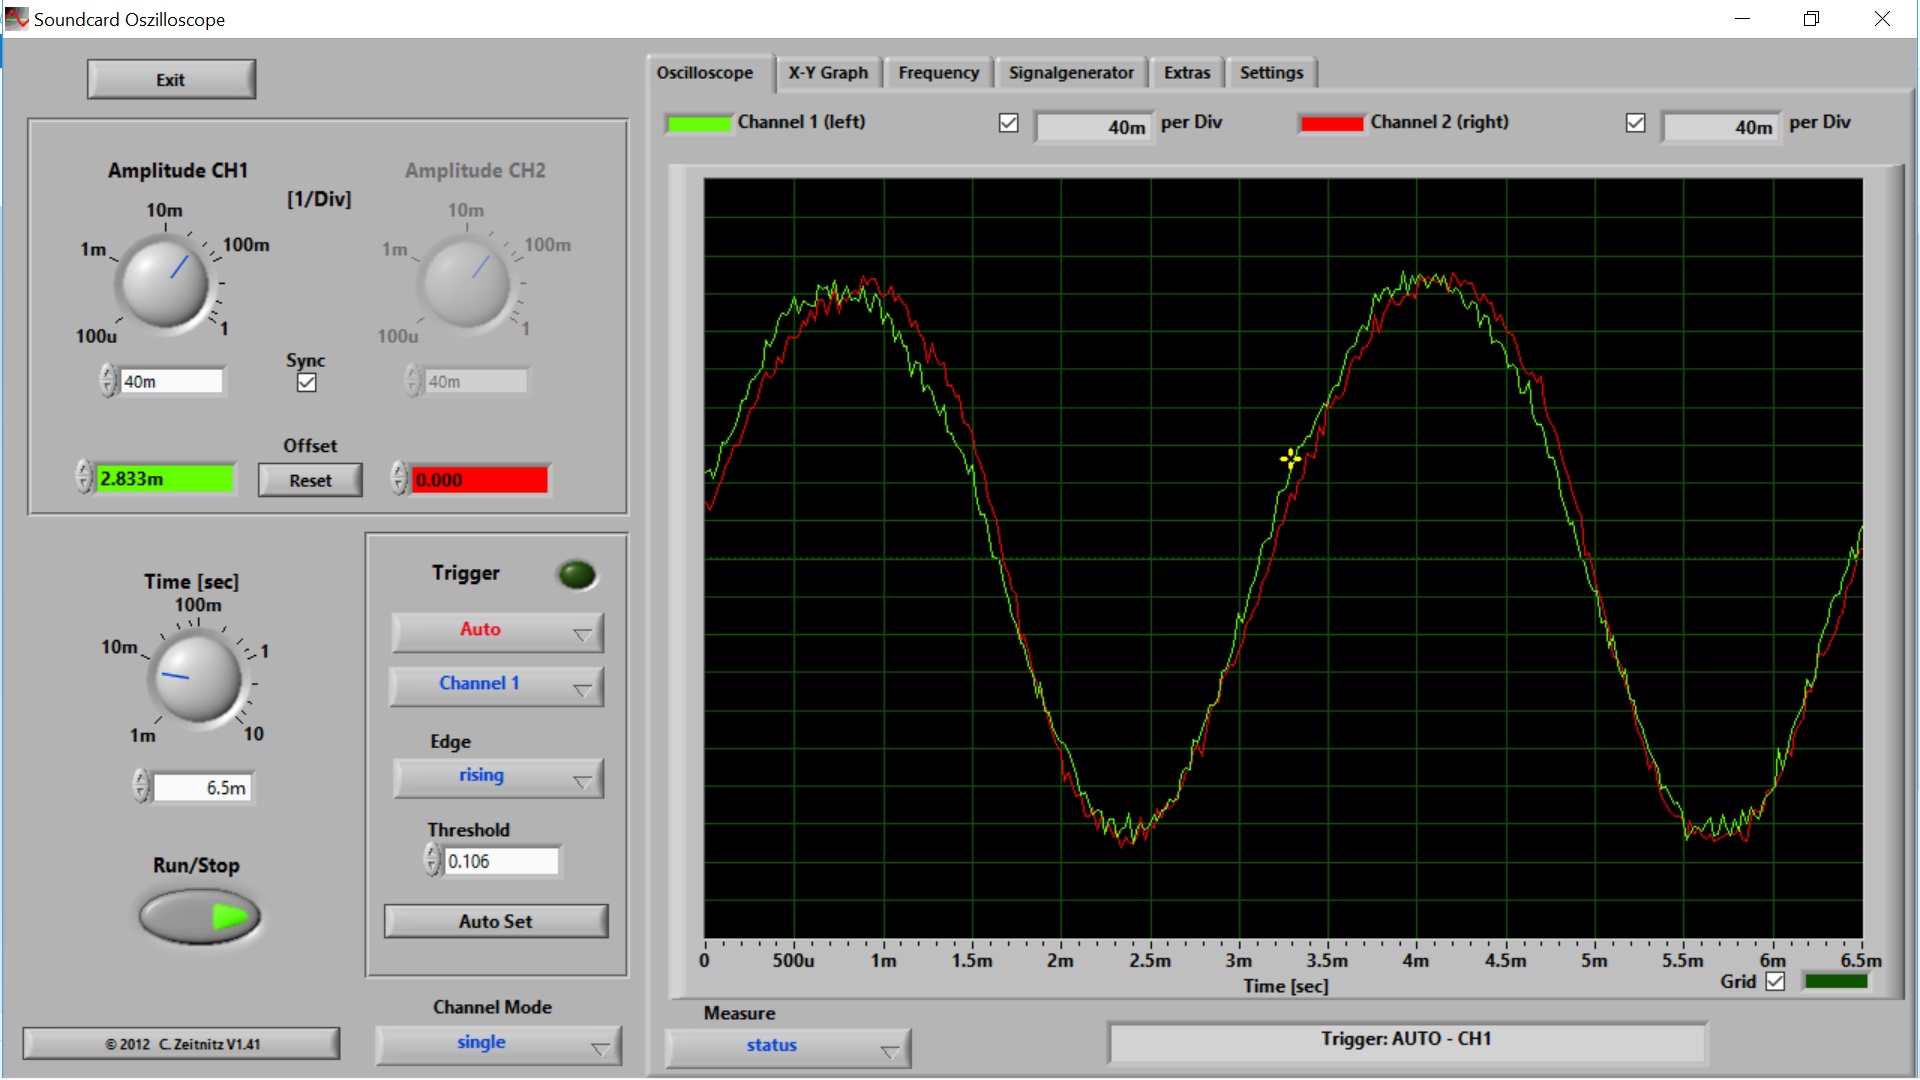Click the Trigger LED indicator
Screen dimensions: 1920x1080
(x=576, y=575)
